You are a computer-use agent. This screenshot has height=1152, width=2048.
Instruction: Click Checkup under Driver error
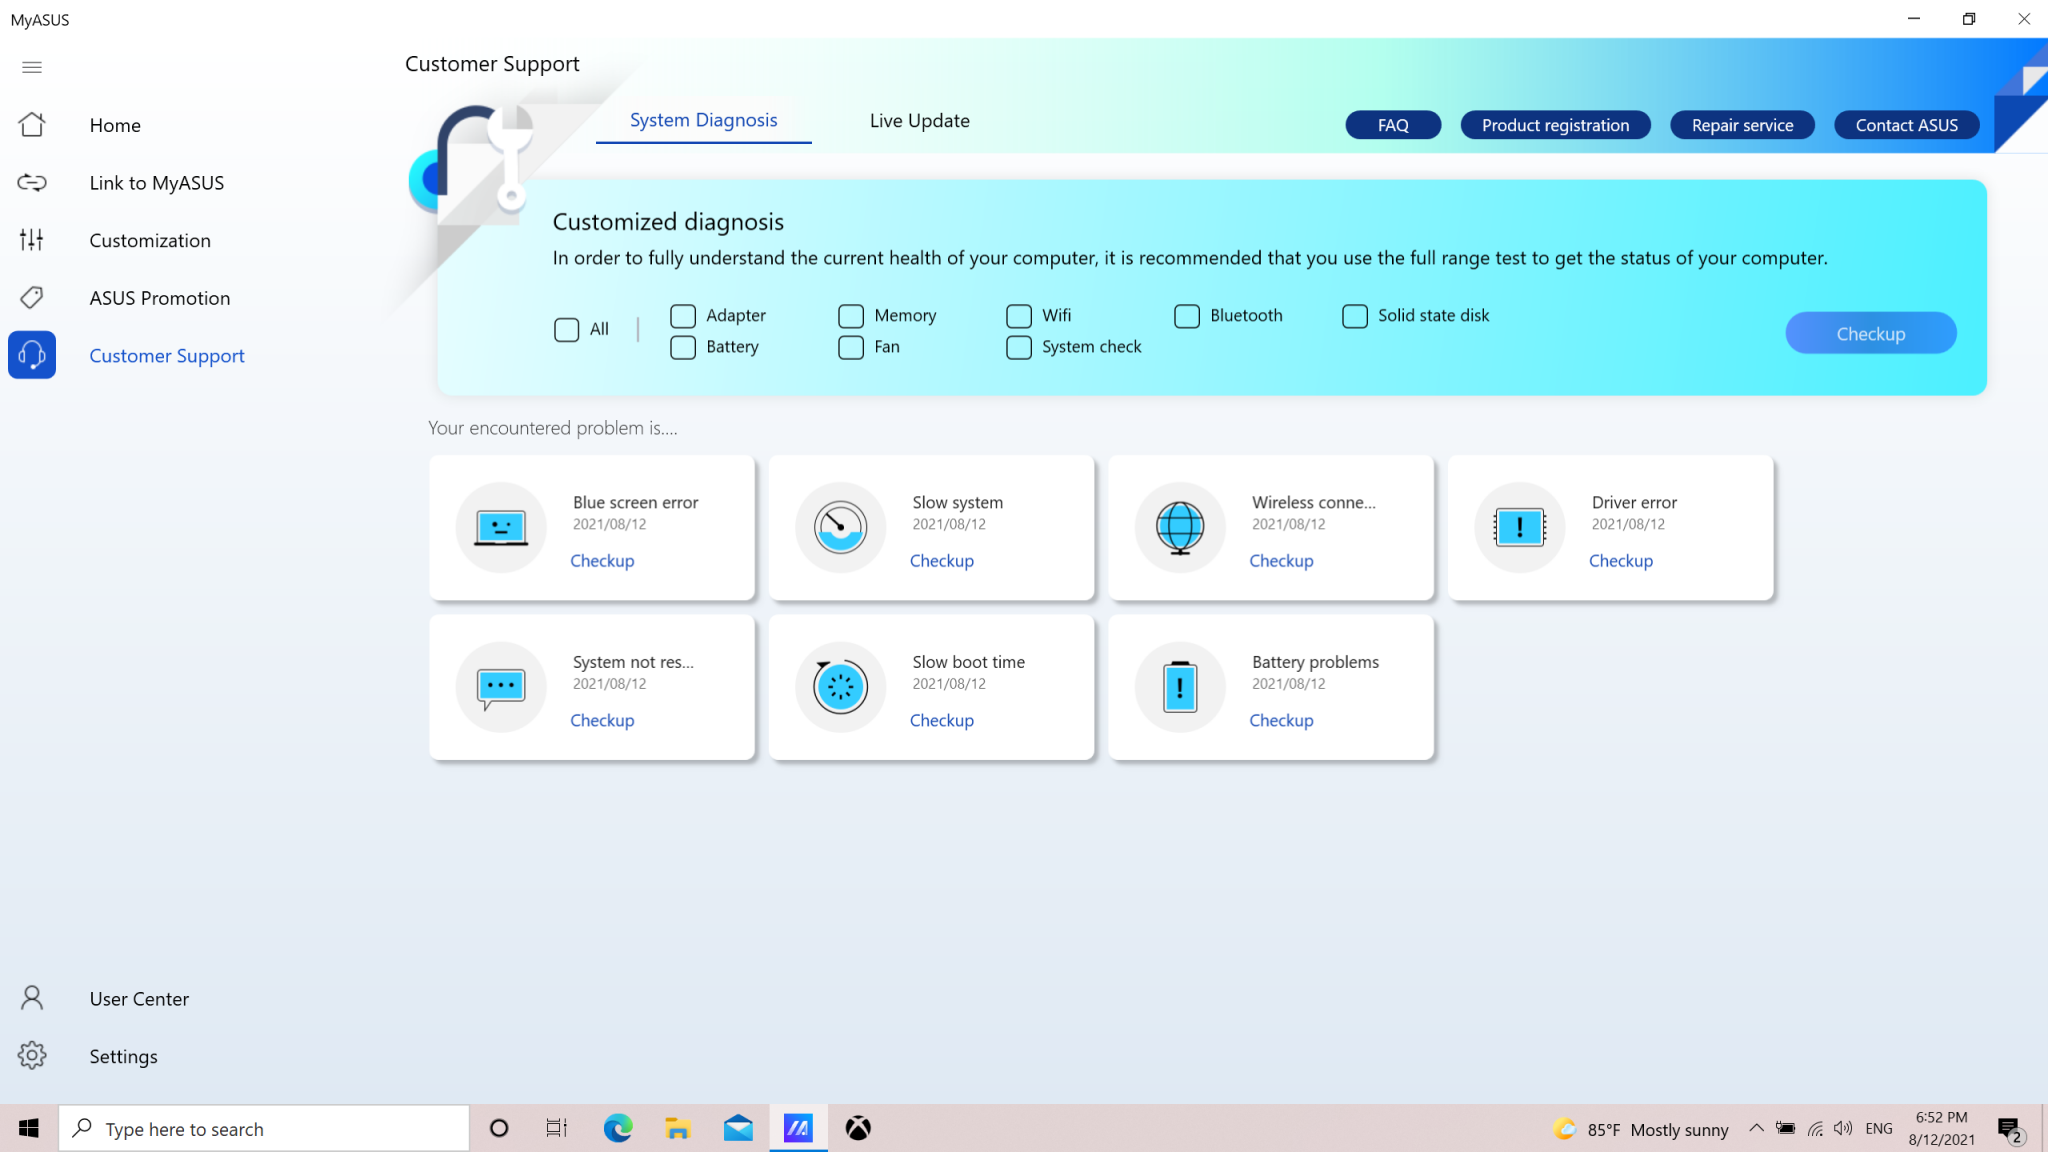click(x=1621, y=561)
